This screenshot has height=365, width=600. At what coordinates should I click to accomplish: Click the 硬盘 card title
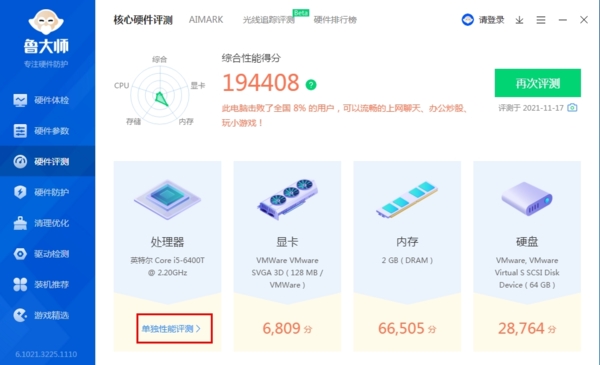[x=527, y=242]
